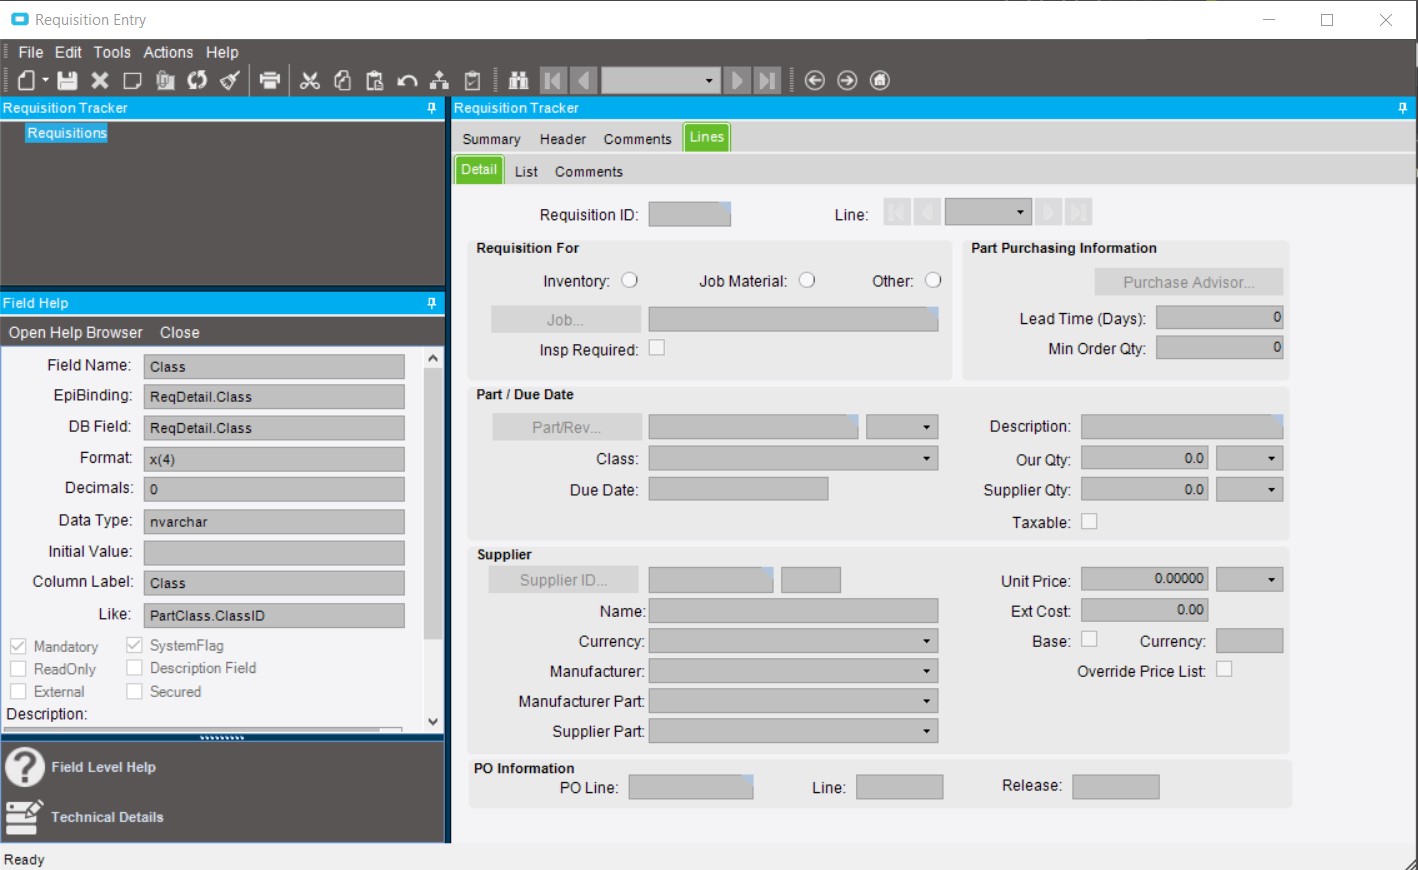Open the New icon dropdown arrow
The height and width of the screenshot is (870, 1418).
[x=45, y=81]
